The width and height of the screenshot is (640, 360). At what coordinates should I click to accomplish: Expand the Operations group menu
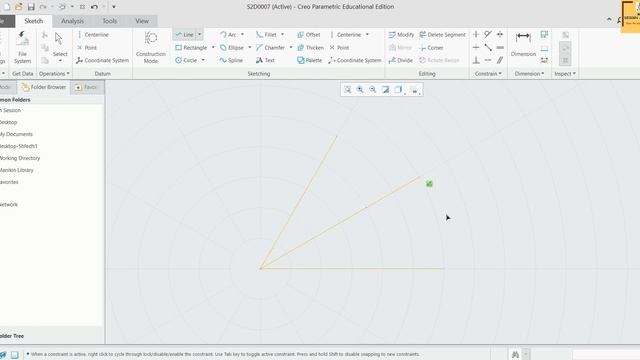[54, 73]
